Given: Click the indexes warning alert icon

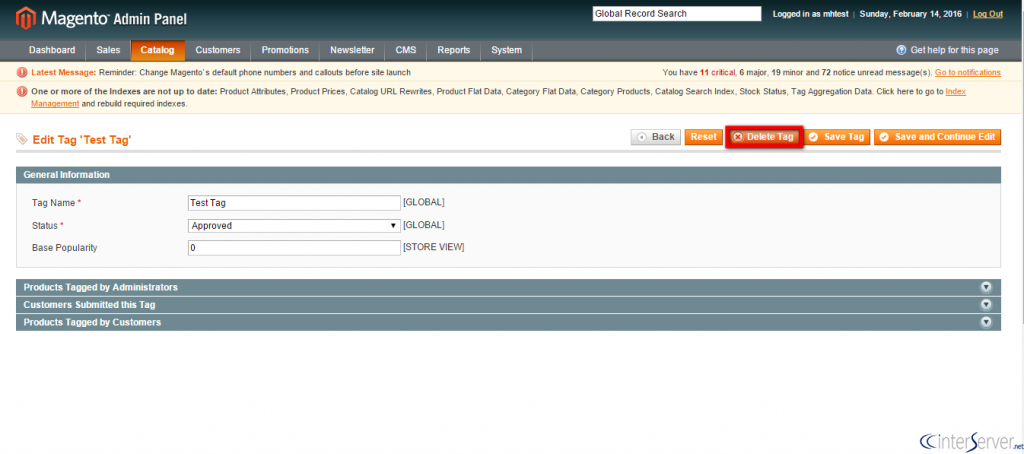Looking at the screenshot, I should [x=23, y=92].
